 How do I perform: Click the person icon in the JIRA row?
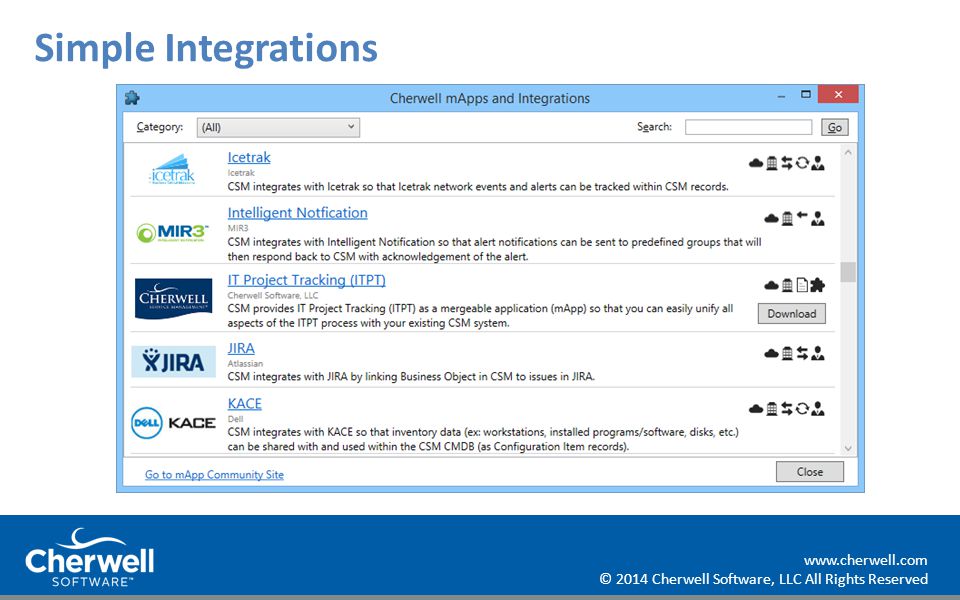tap(817, 353)
